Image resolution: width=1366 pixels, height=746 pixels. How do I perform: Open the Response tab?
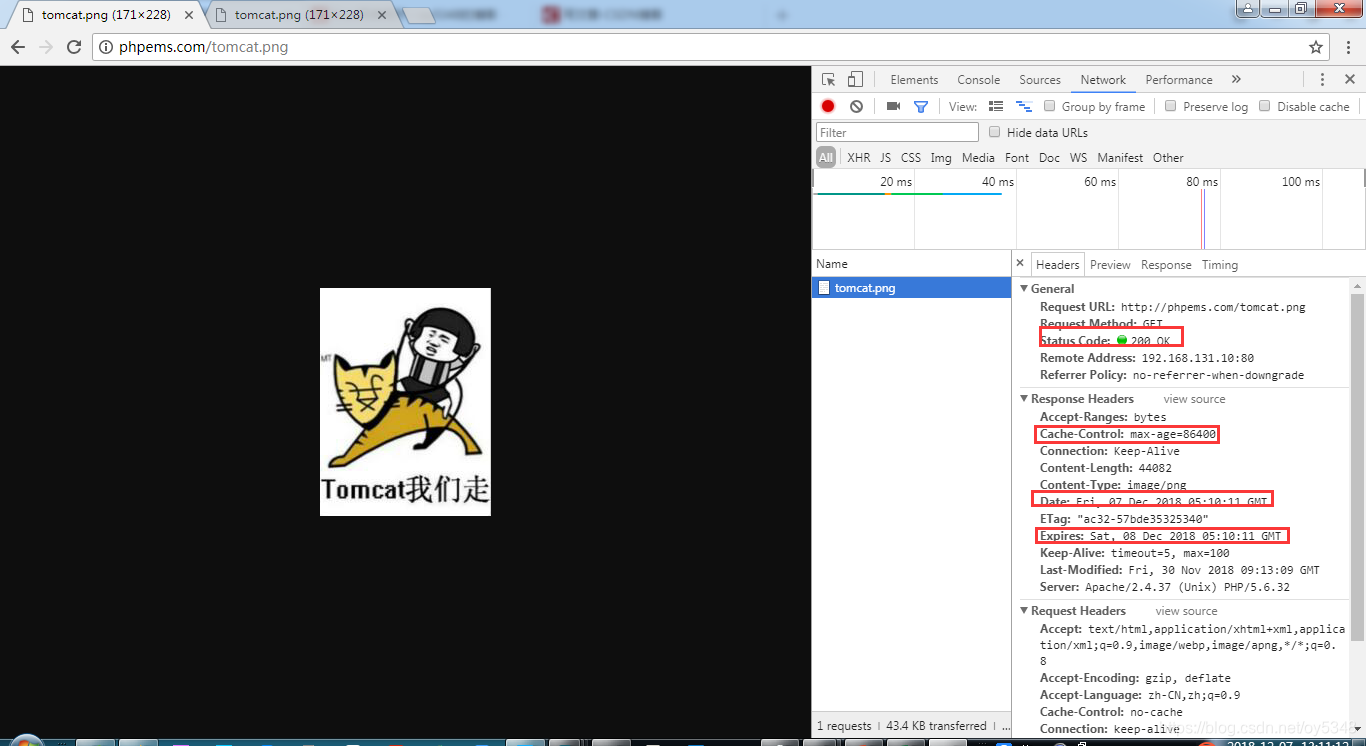pyautogui.click(x=1166, y=265)
